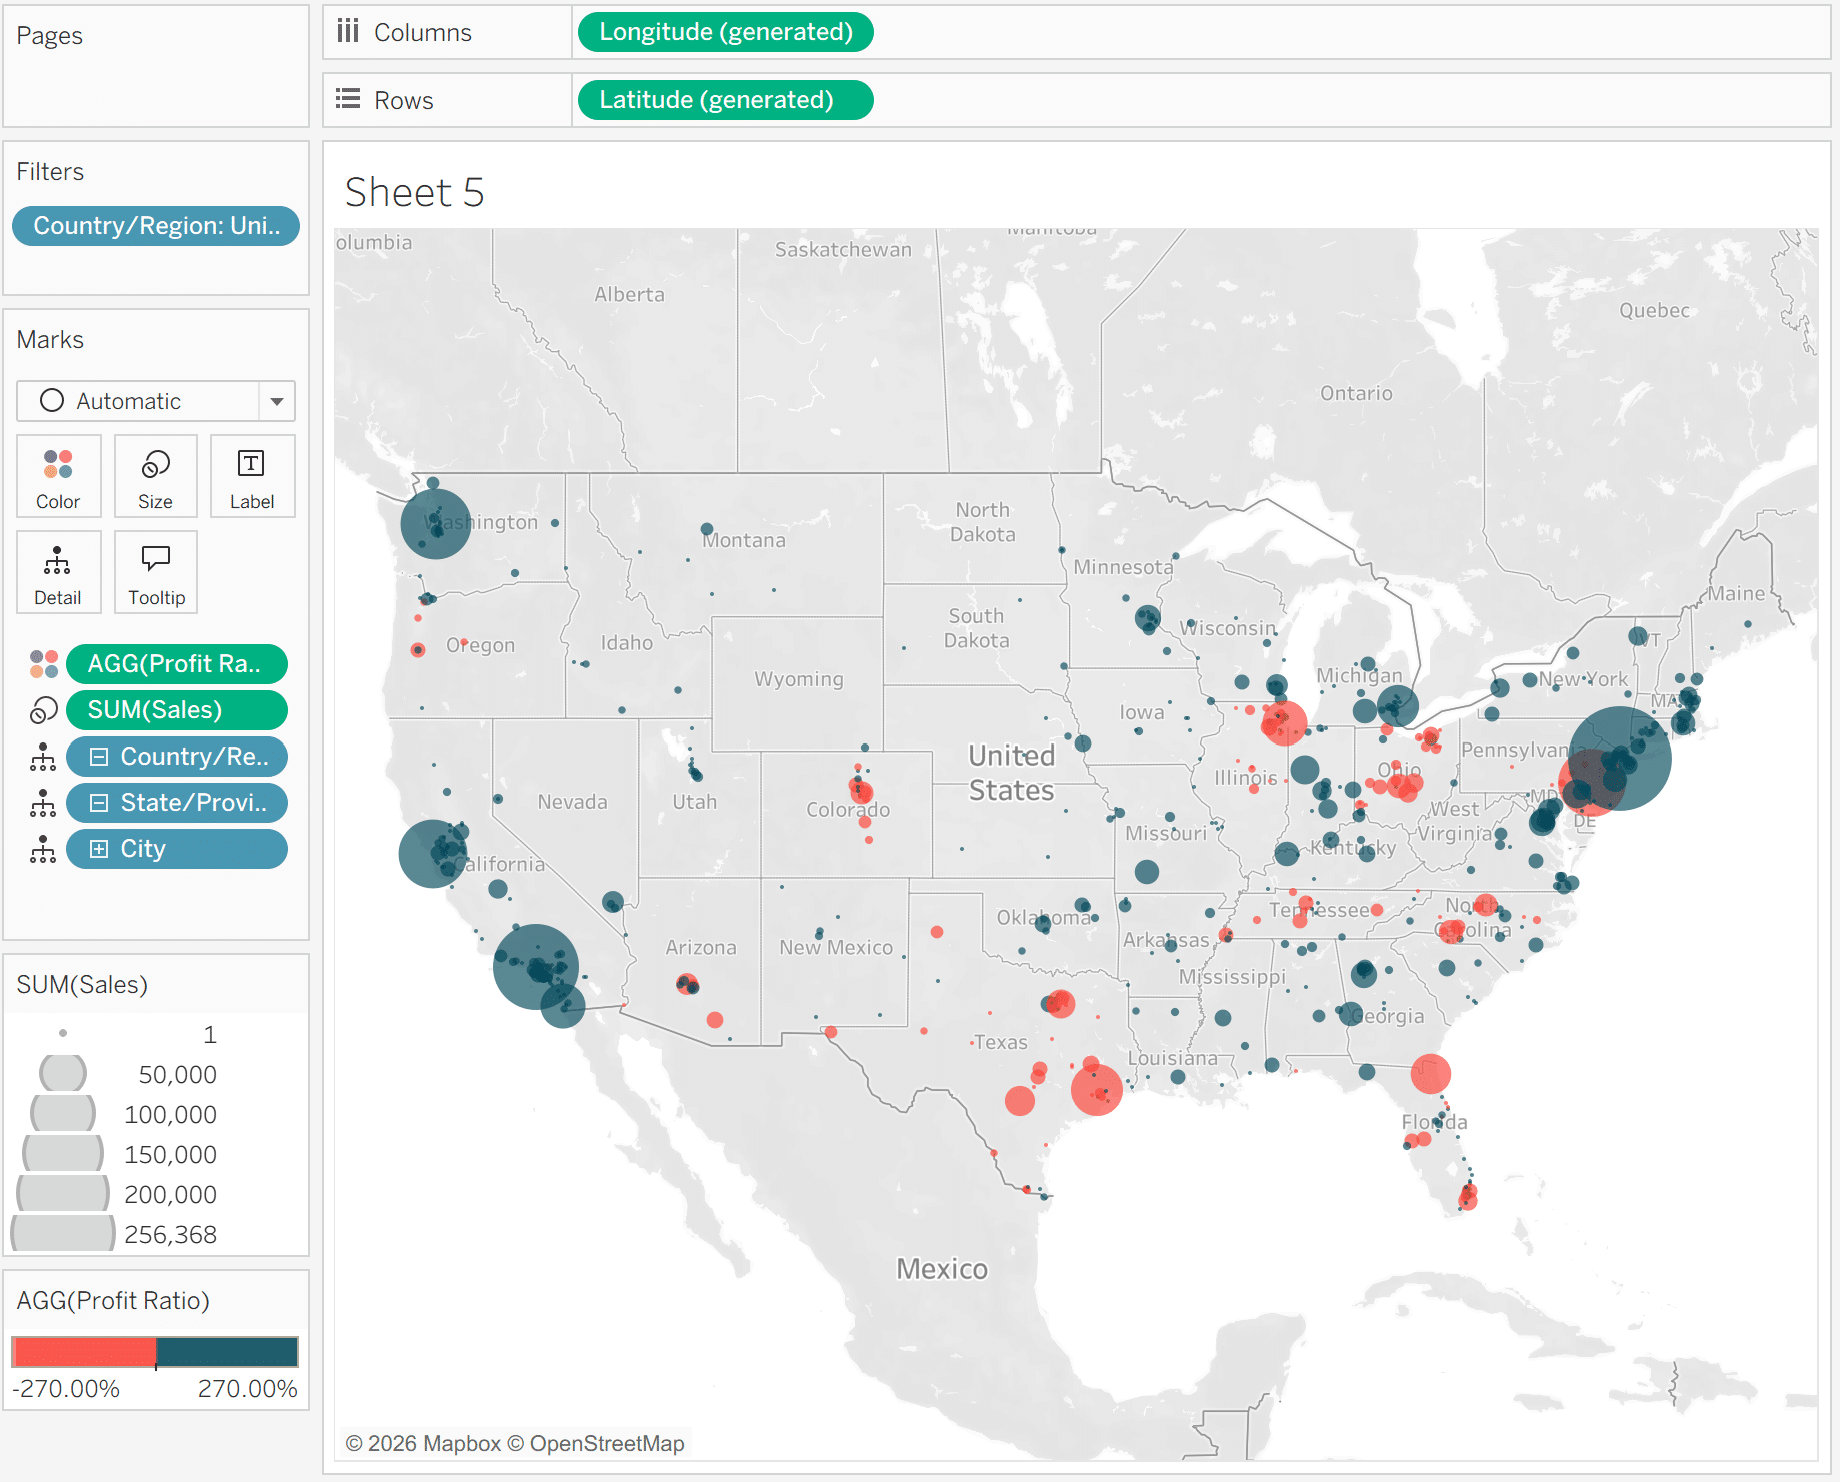1840x1482 pixels.
Task: Click the Marks card header
Action: click(50, 340)
